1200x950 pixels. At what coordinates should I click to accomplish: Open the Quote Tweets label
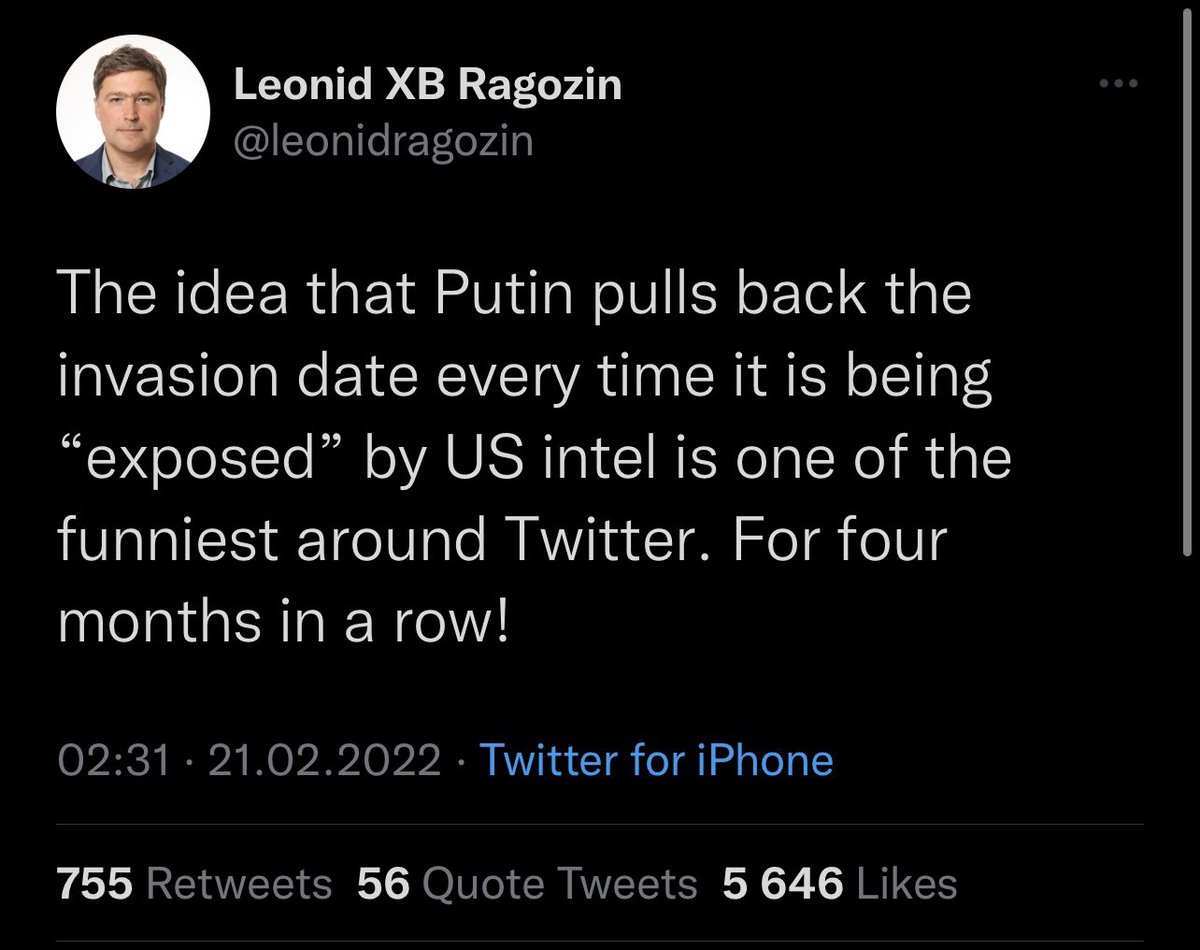click(560, 884)
